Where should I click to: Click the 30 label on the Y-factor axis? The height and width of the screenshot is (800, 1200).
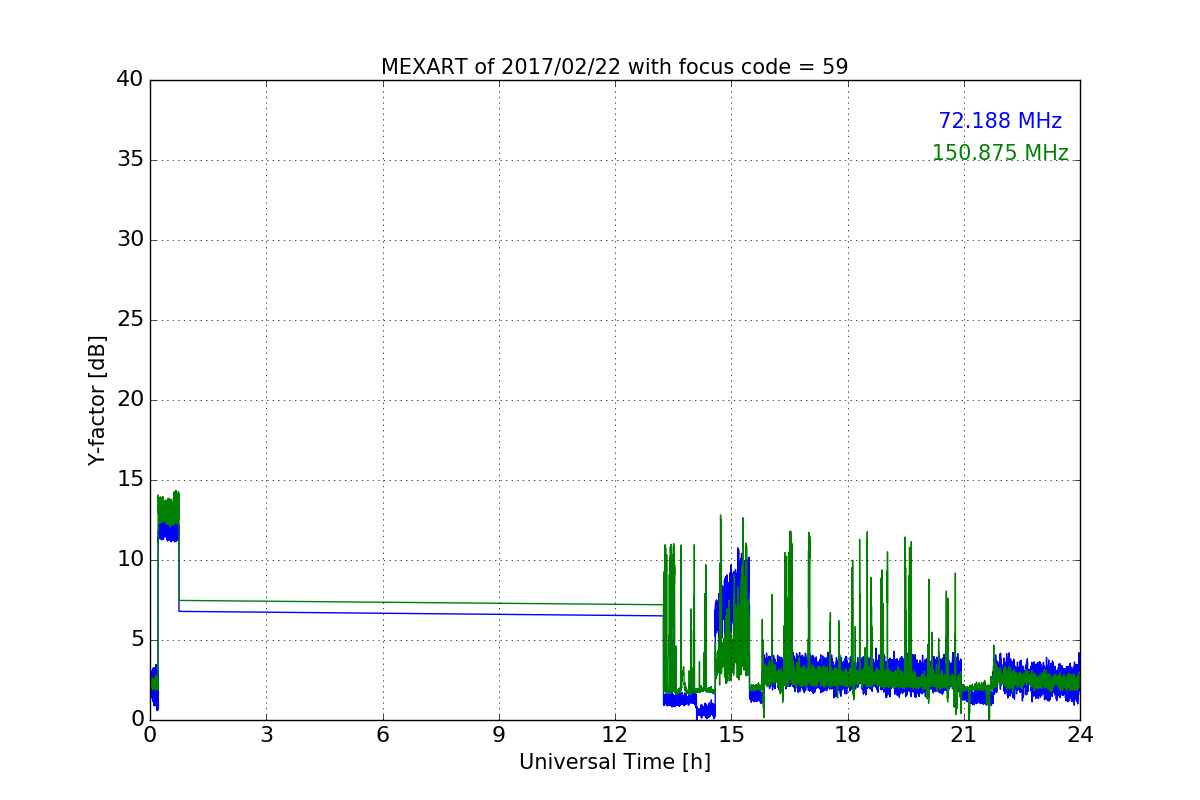click(130, 240)
